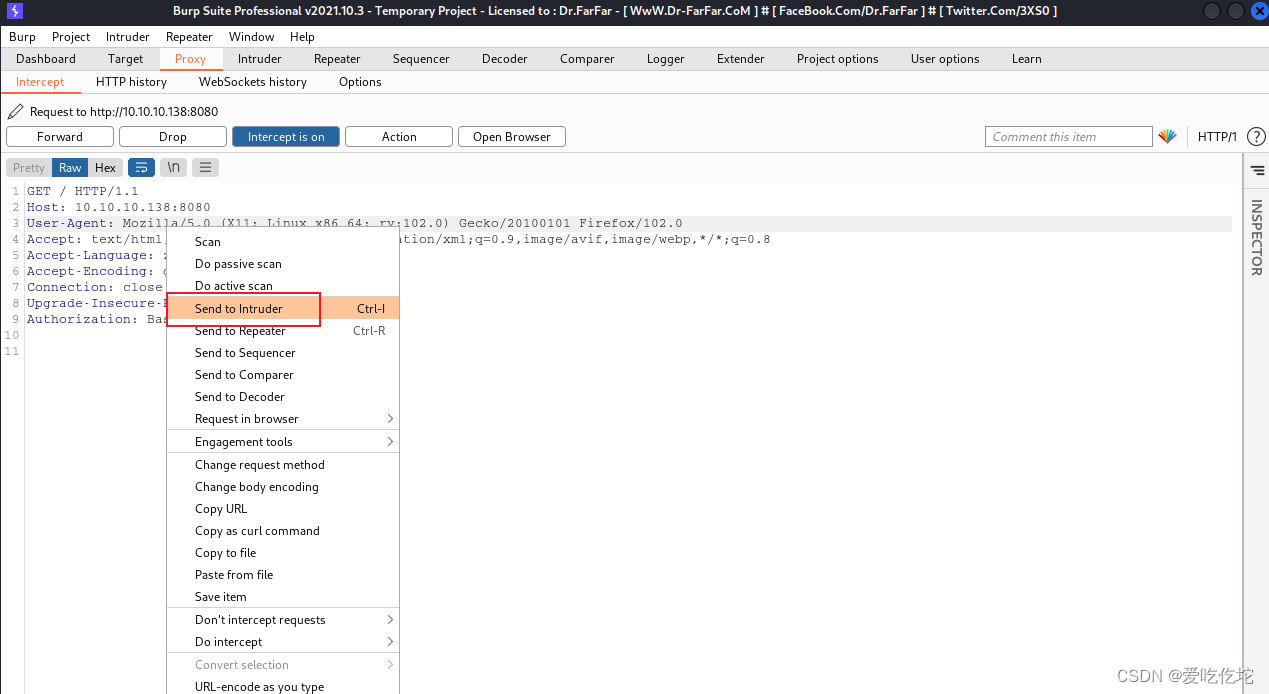This screenshot has width=1269, height=694.
Task: Choose Change body encoding
Action: click(283, 487)
